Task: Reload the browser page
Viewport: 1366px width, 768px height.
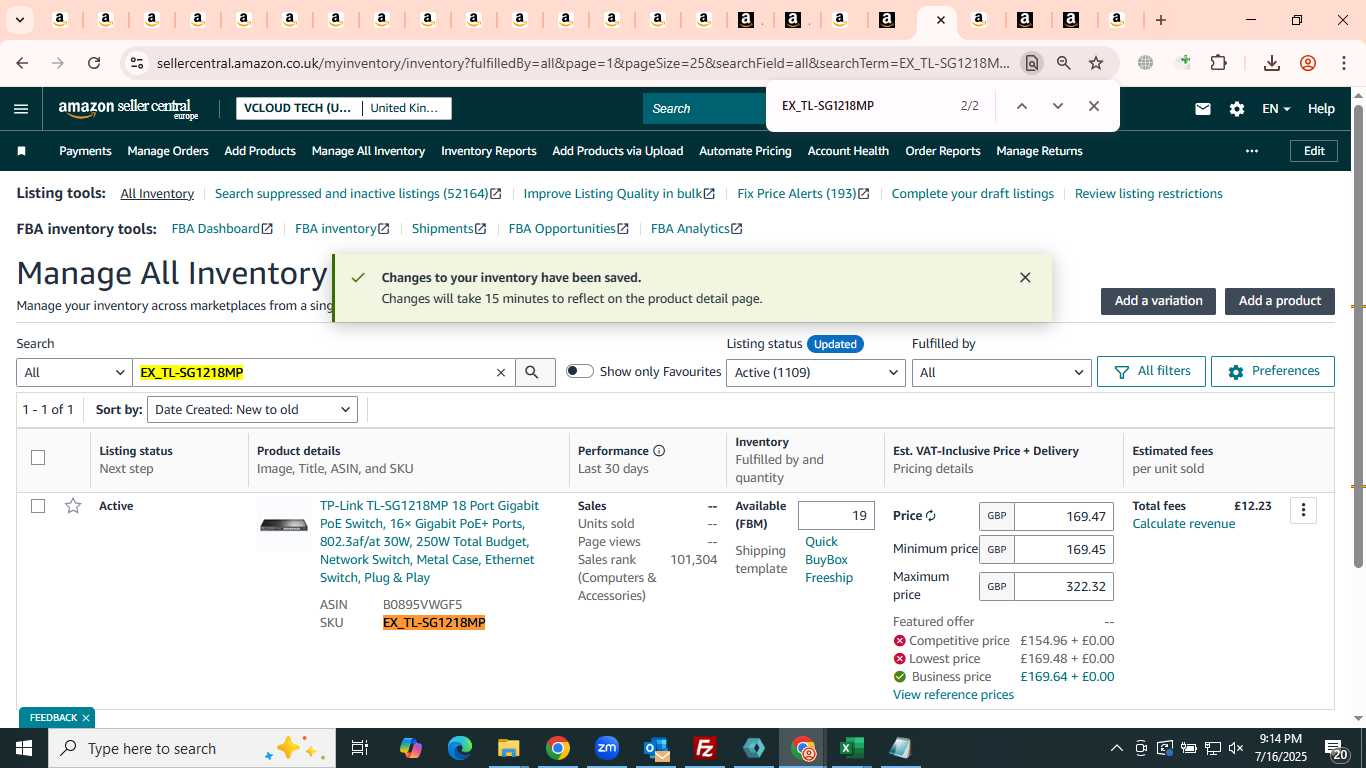Action: (x=94, y=63)
